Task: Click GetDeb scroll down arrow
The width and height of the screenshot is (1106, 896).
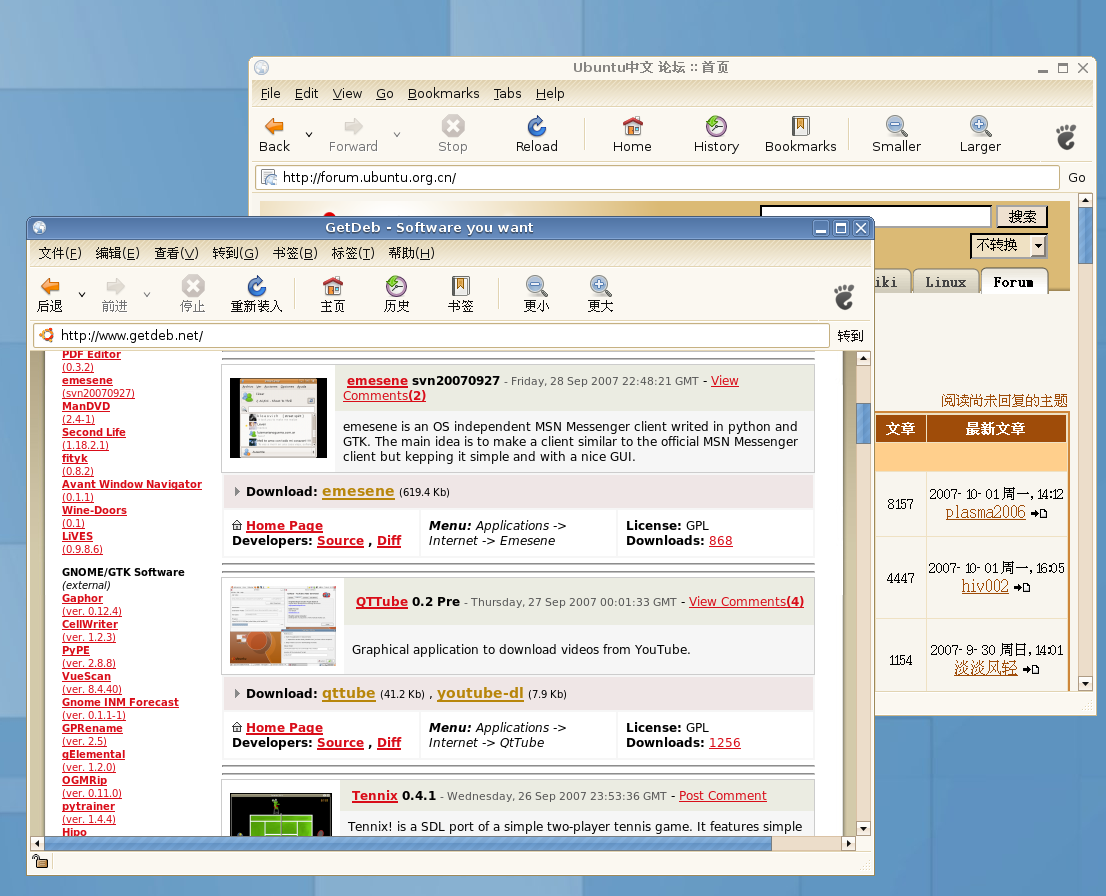Action: click(x=863, y=828)
